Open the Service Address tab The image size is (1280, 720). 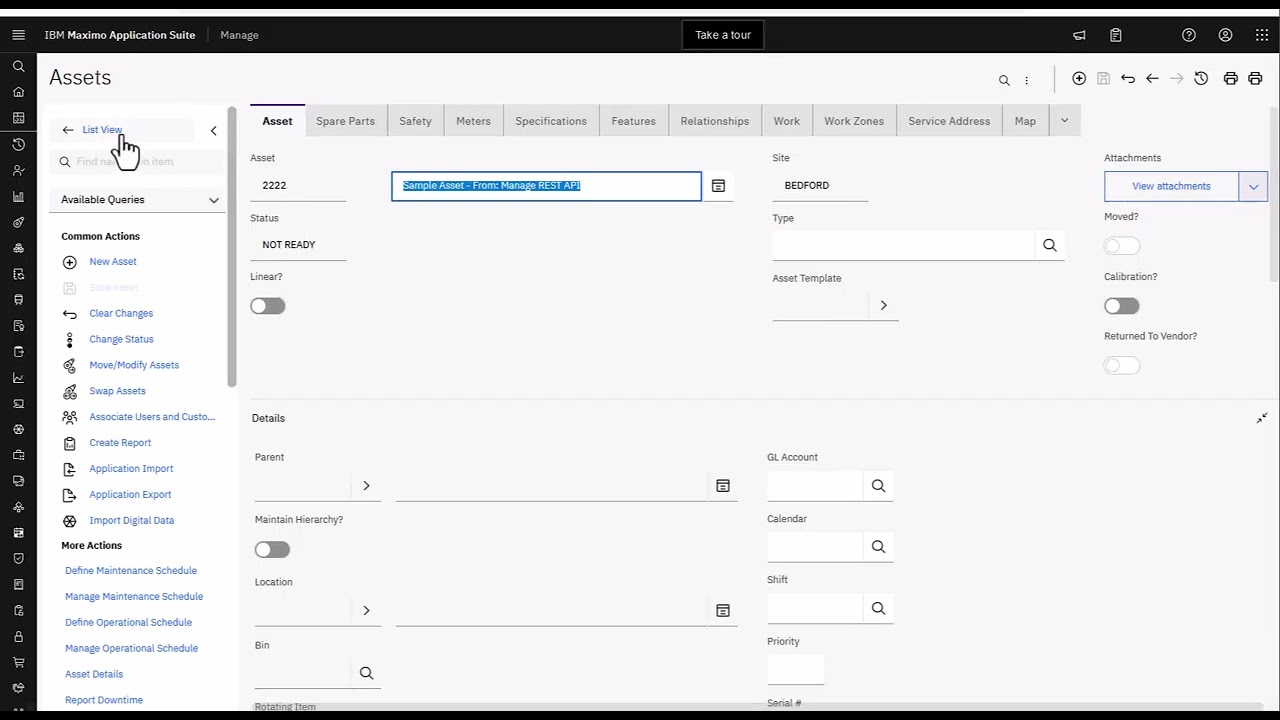point(949,121)
